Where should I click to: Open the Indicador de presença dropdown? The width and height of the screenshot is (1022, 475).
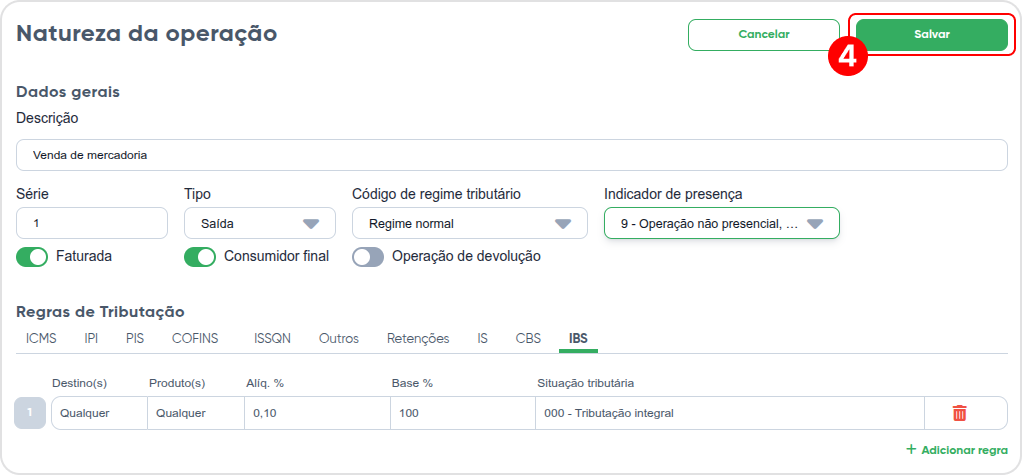722,223
